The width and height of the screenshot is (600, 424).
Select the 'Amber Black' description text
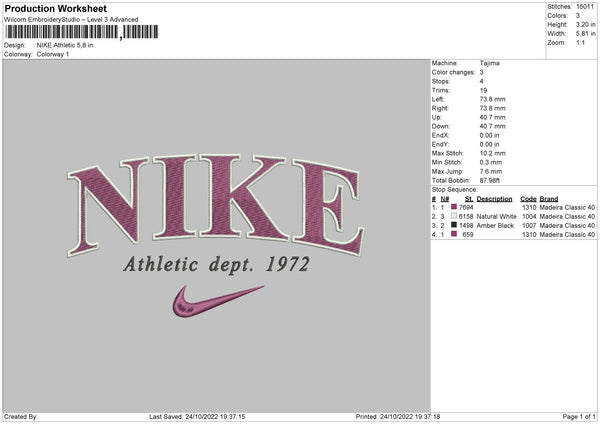[495, 226]
